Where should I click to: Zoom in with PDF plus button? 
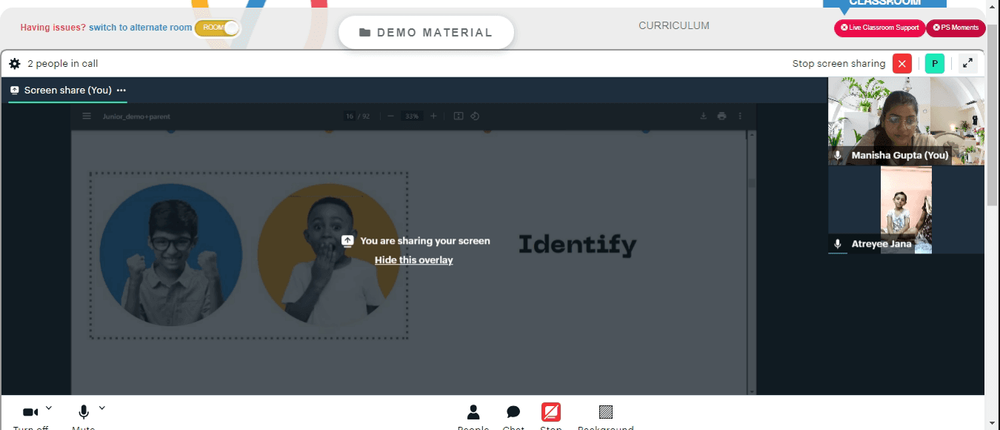(x=434, y=116)
